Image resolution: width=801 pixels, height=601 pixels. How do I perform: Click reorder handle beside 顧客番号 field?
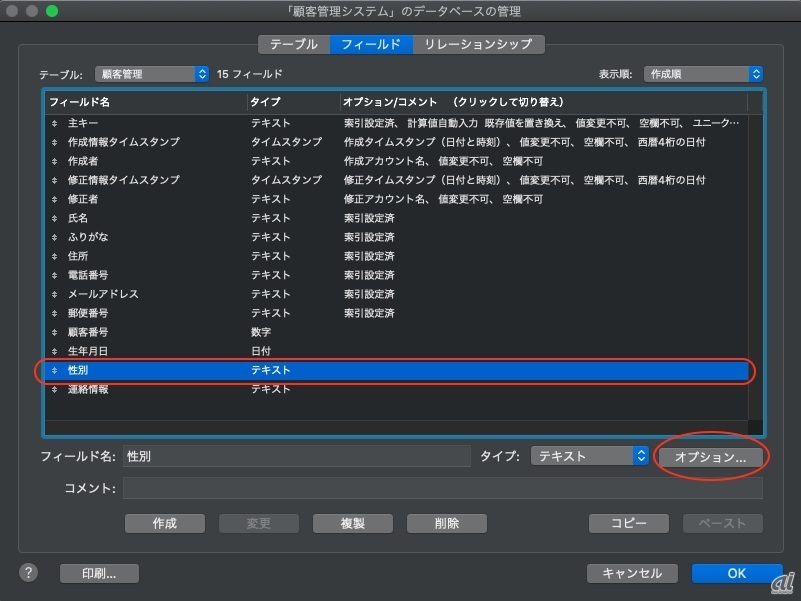coord(56,332)
